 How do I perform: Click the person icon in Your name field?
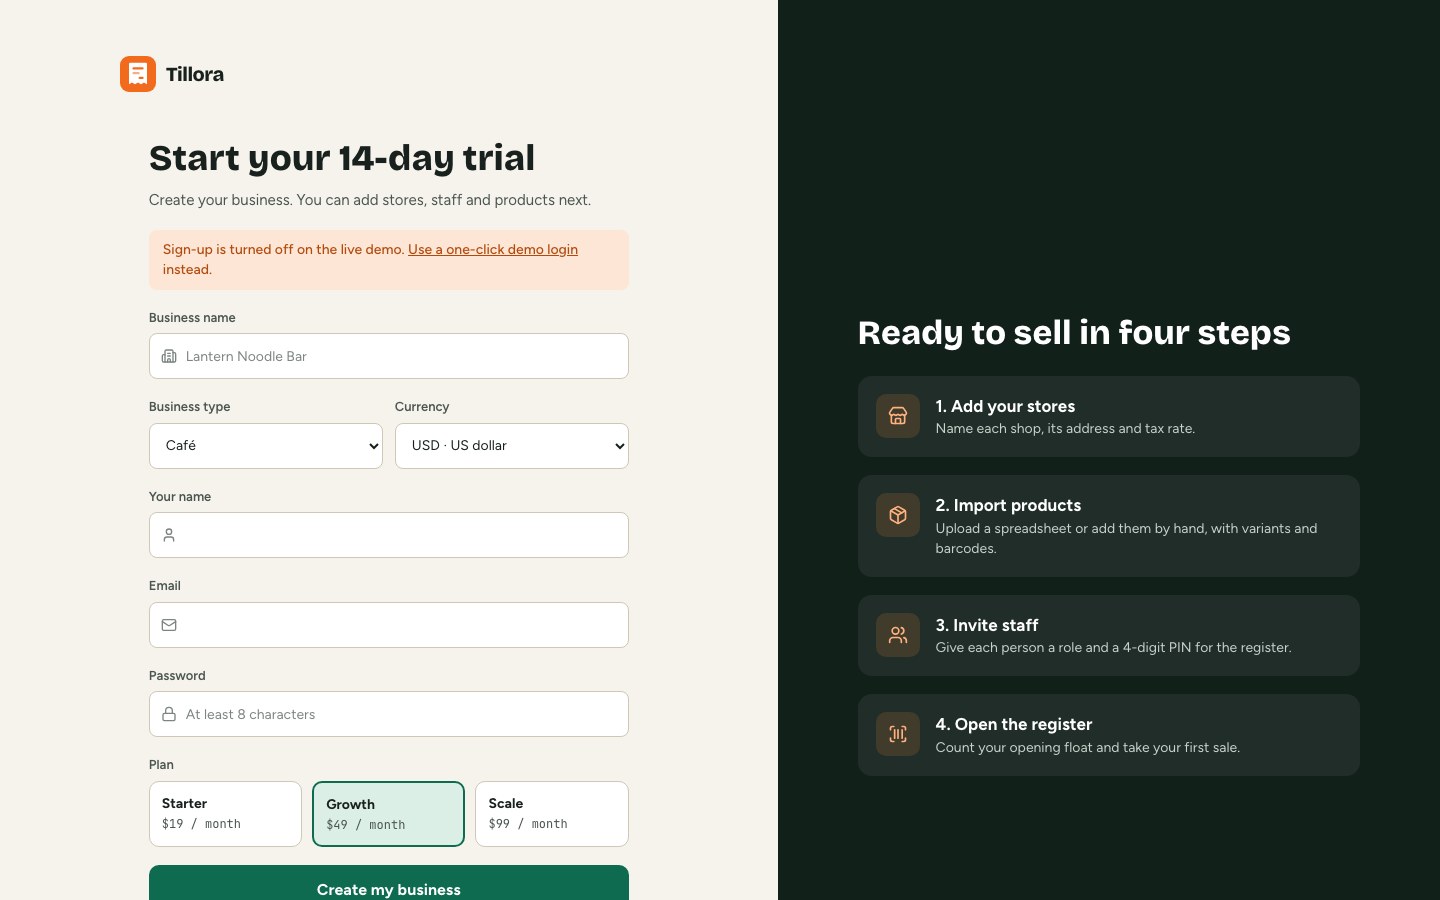point(169,535)
